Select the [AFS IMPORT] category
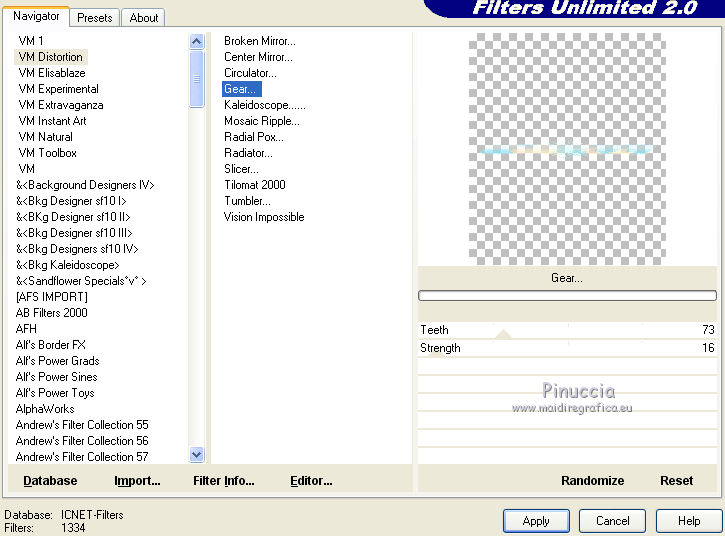 (51, 297)
